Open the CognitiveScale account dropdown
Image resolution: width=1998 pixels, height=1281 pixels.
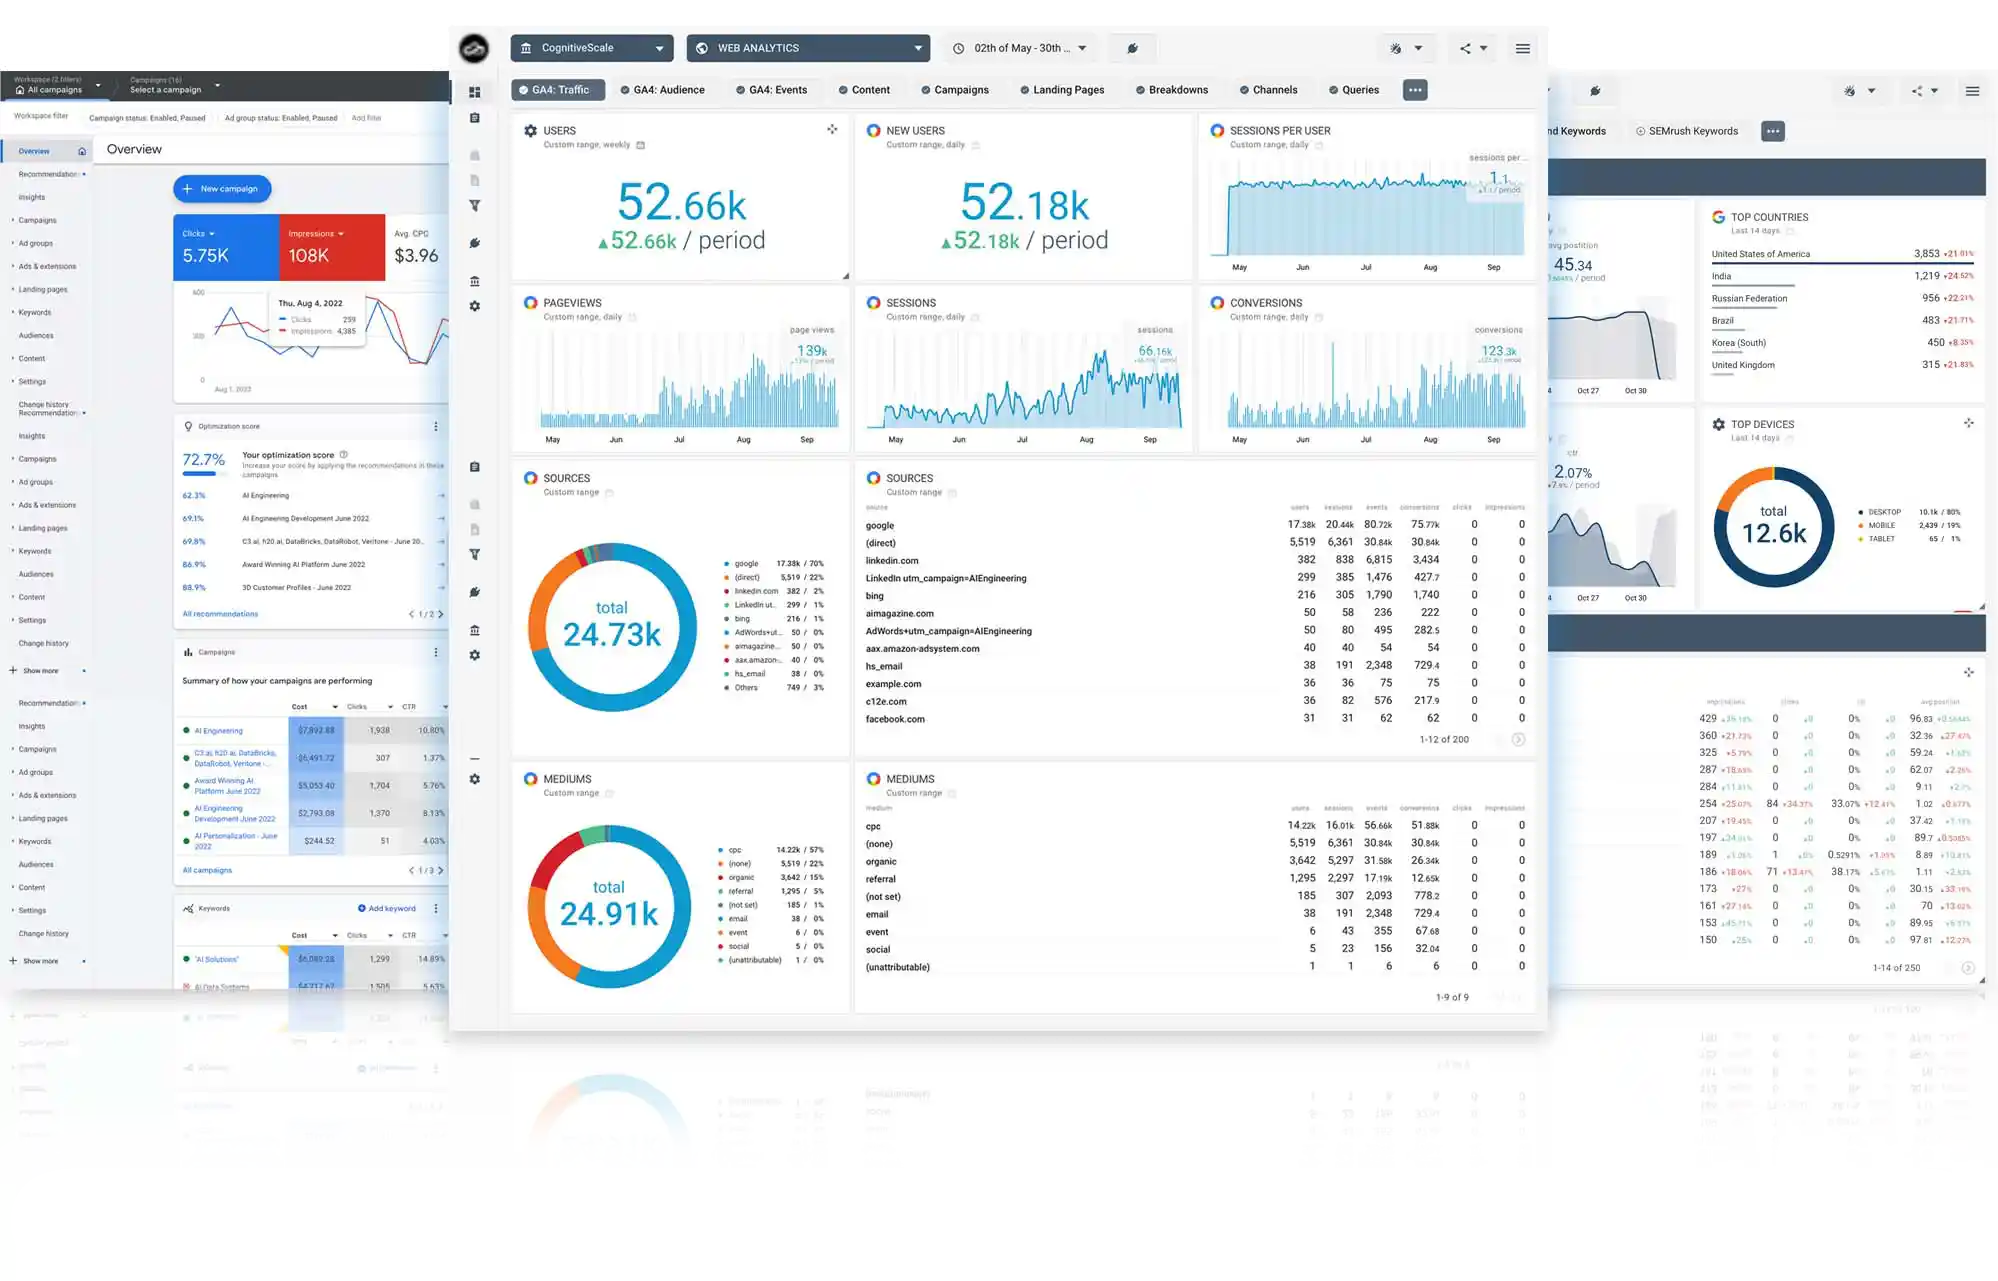pyautogui.click(x=592, y=48)
